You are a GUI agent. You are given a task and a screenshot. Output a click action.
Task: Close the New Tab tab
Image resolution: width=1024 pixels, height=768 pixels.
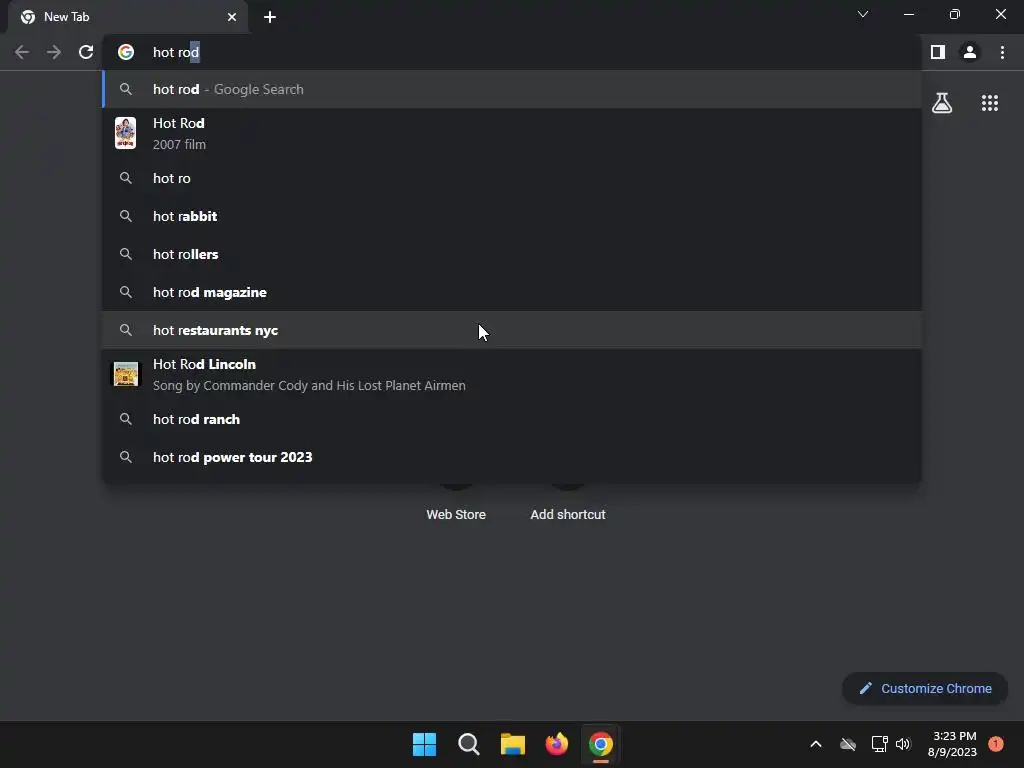(232, 17)
